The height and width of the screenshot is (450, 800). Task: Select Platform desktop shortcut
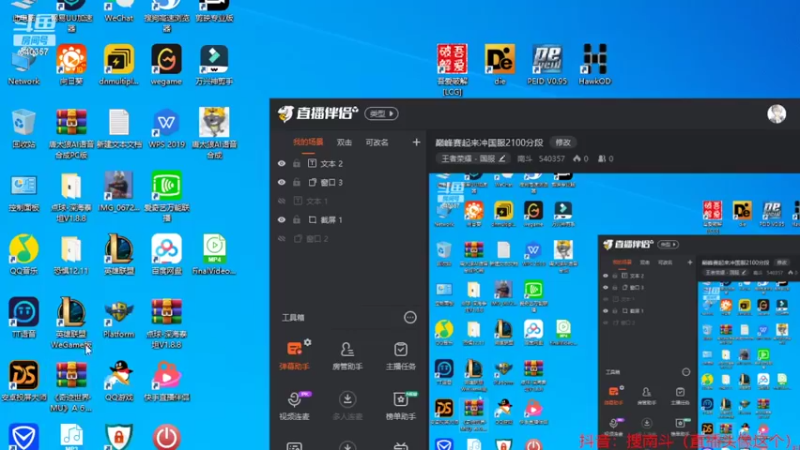119,317
